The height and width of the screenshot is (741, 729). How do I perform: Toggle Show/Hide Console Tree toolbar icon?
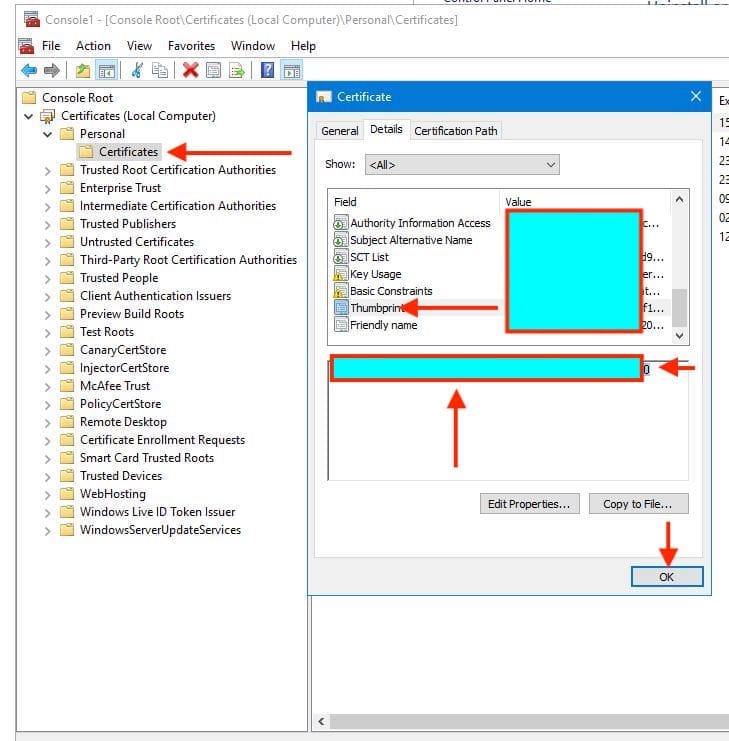[x=105, y=70]
